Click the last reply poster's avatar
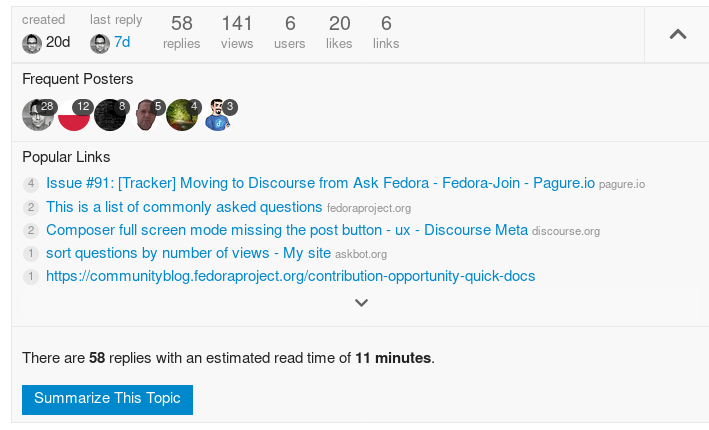Screen dimensions: 709x430 100,43
